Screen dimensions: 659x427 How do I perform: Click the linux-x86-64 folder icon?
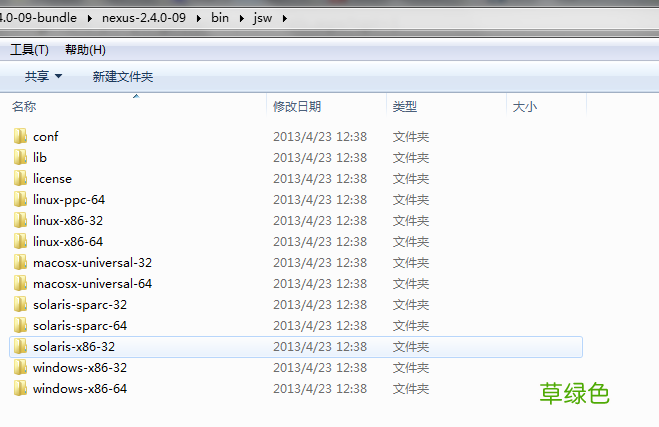20,241
